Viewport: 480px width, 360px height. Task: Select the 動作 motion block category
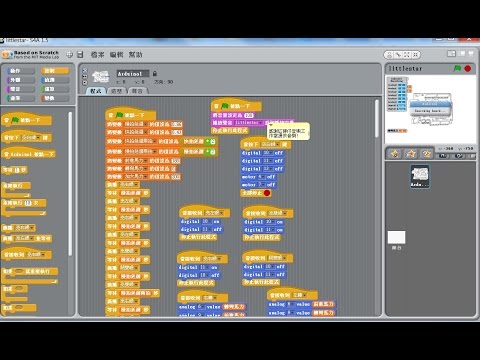(21, 71)
